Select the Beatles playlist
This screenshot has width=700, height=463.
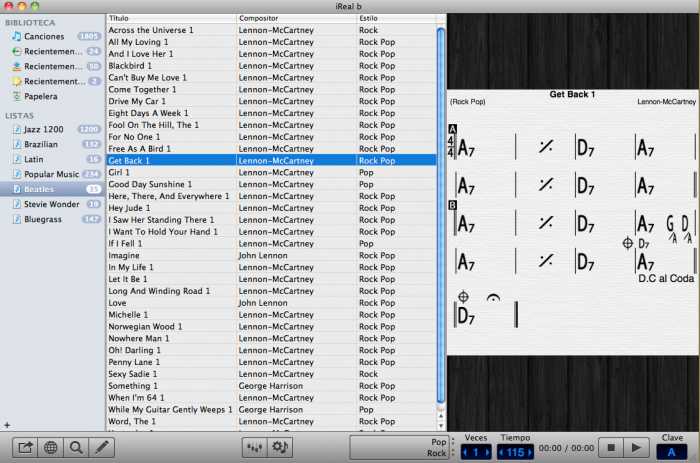pos(53,189)
